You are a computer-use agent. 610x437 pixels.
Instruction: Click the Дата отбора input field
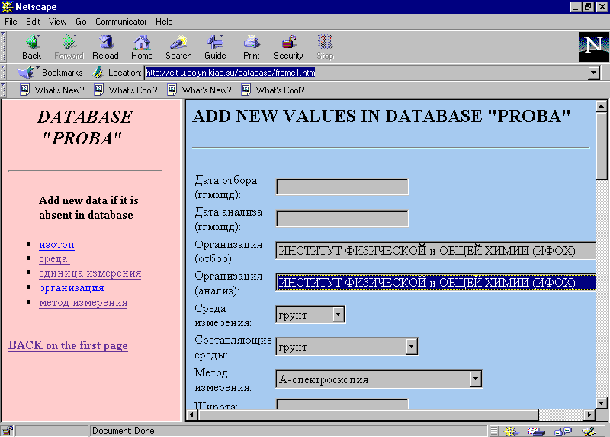(342, 186)
